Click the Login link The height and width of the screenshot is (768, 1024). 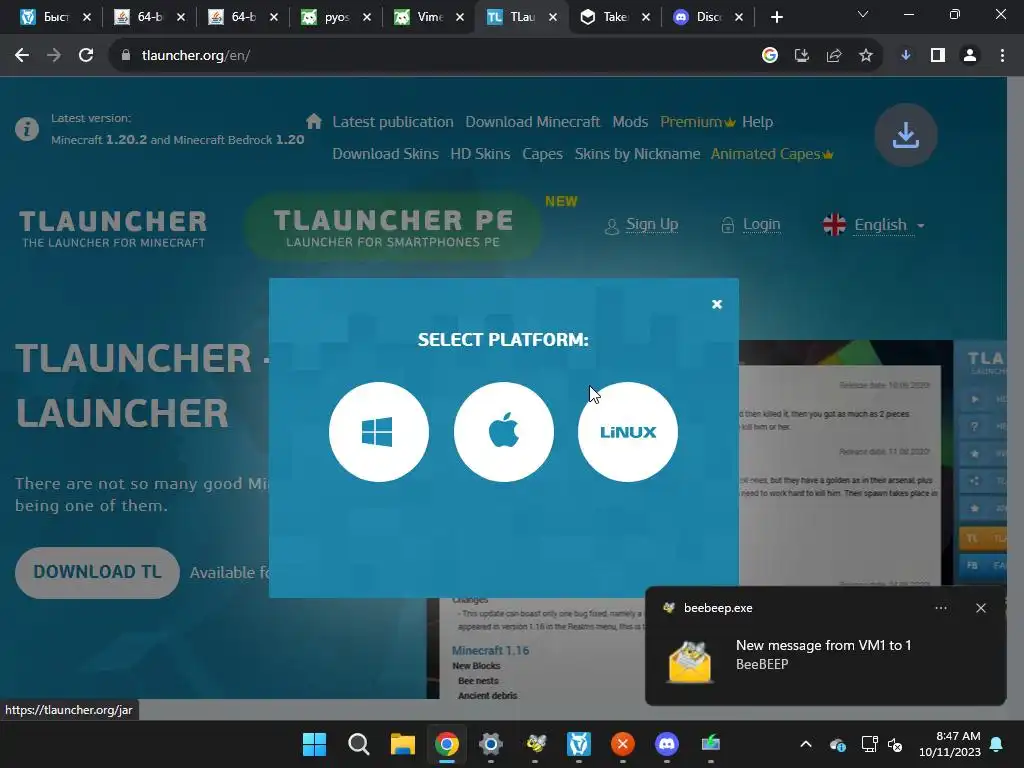coord(751,225)
